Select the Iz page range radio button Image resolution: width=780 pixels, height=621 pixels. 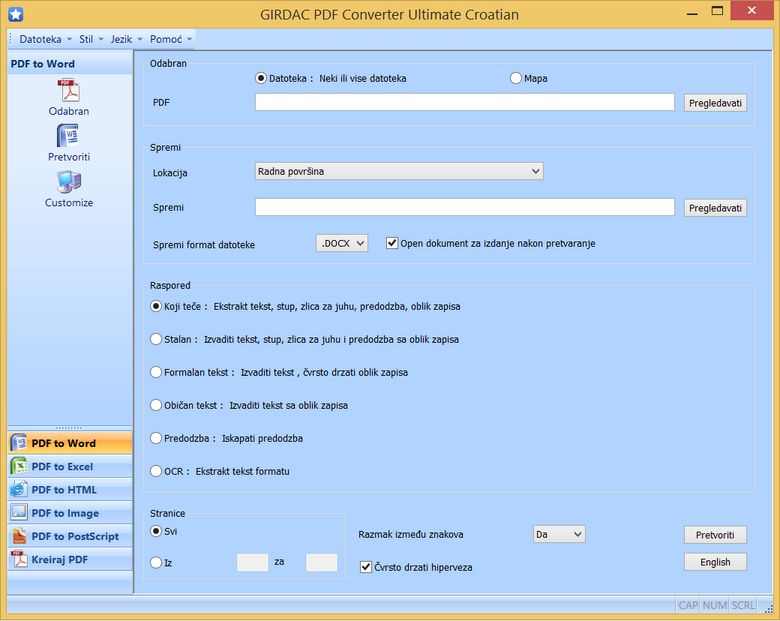click(156, 562)
